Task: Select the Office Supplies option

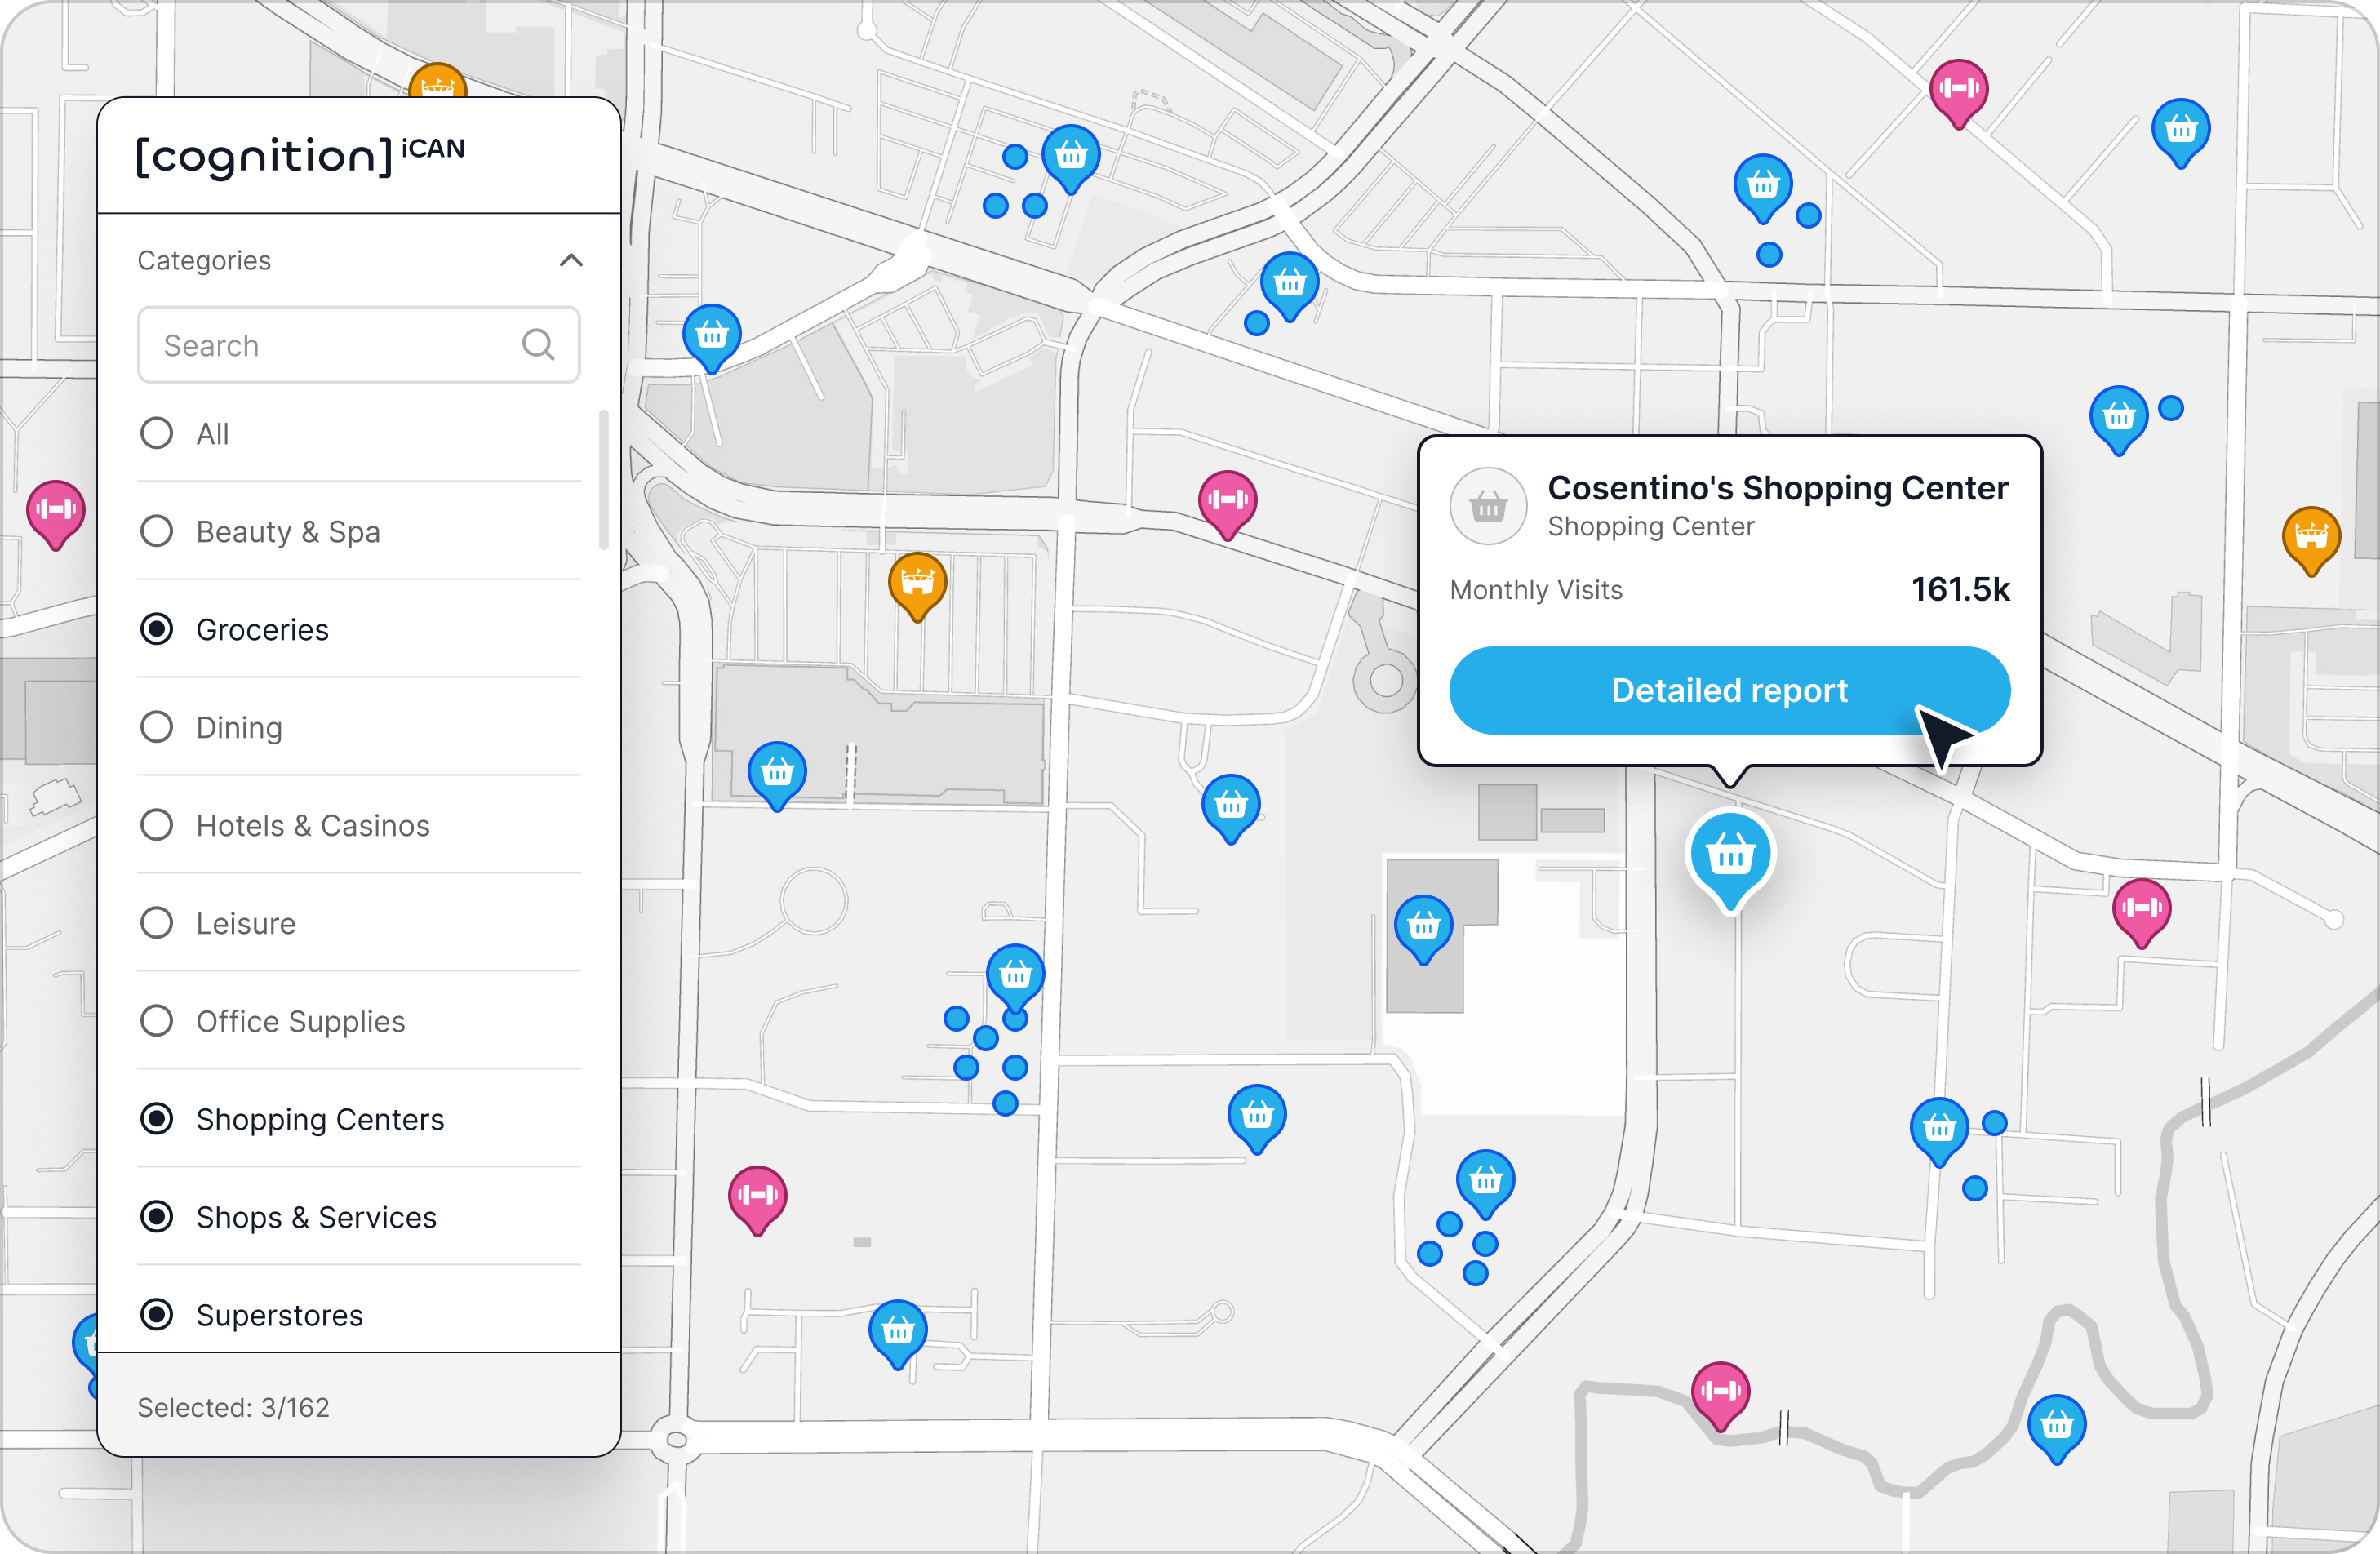Action: pyautogui.click(x=156, y=1021)
